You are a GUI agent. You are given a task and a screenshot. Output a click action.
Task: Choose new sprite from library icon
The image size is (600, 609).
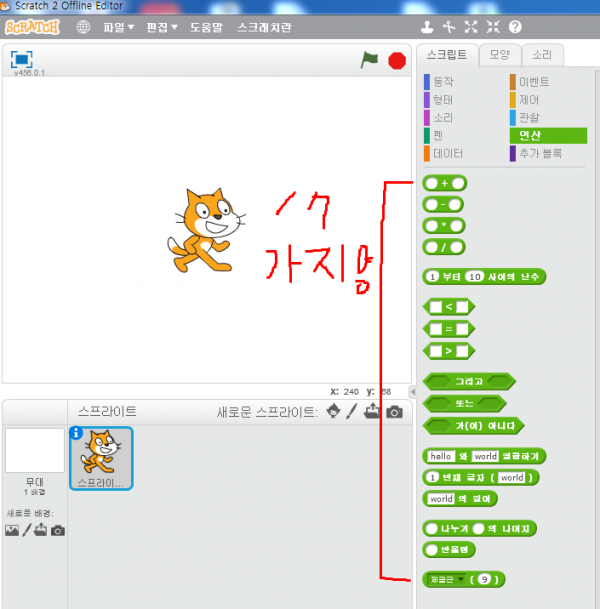pyautogui.click(x=333, y=411)
